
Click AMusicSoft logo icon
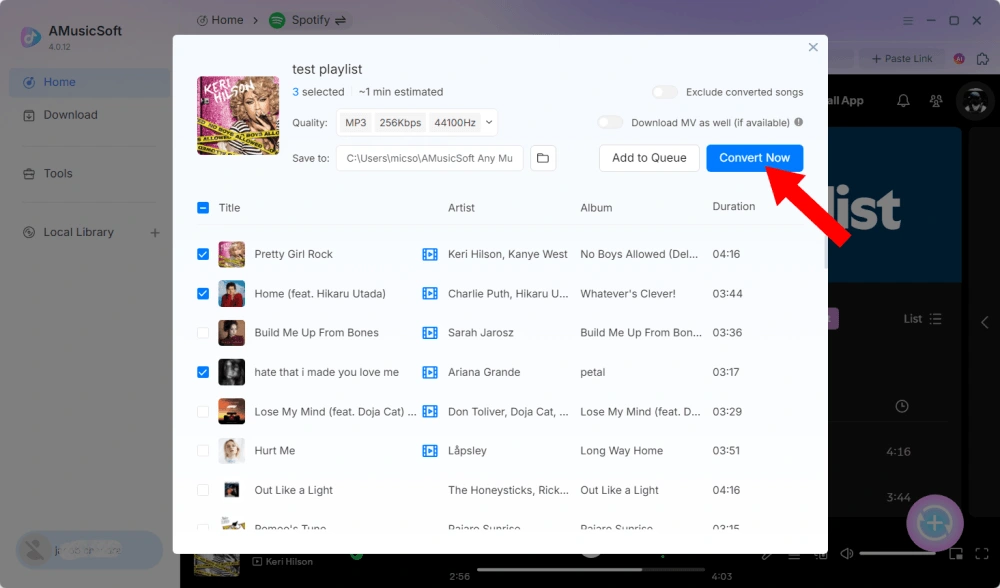(31, 37)
